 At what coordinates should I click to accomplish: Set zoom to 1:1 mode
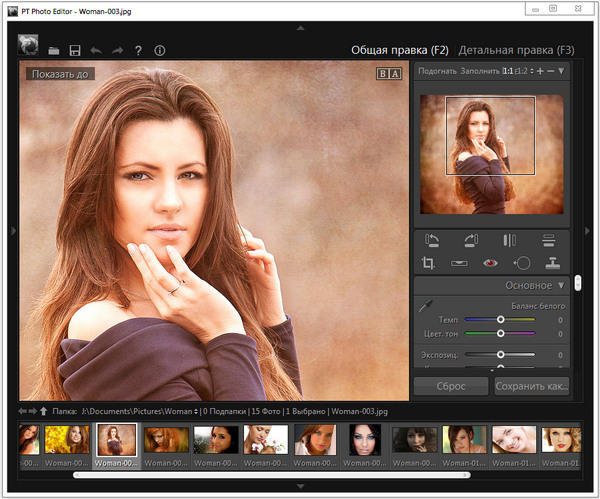(x=508, y=71)
